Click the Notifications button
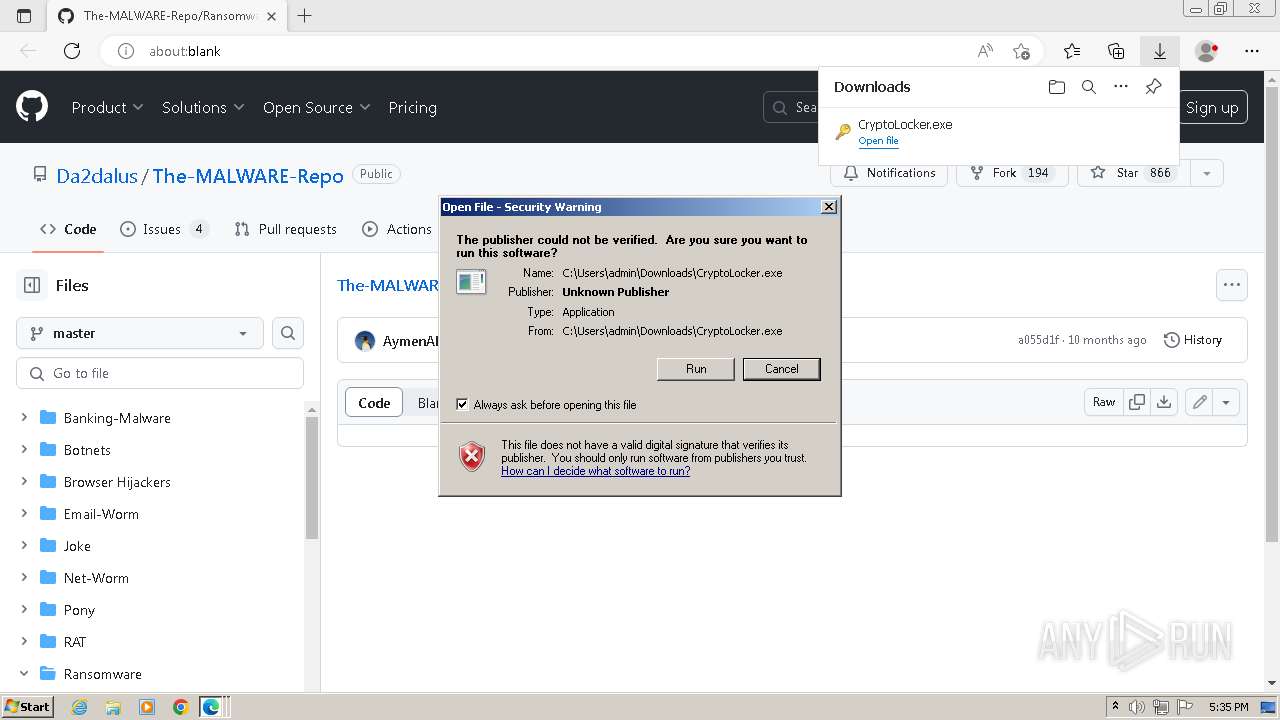1280x720 pixels. 889,173
